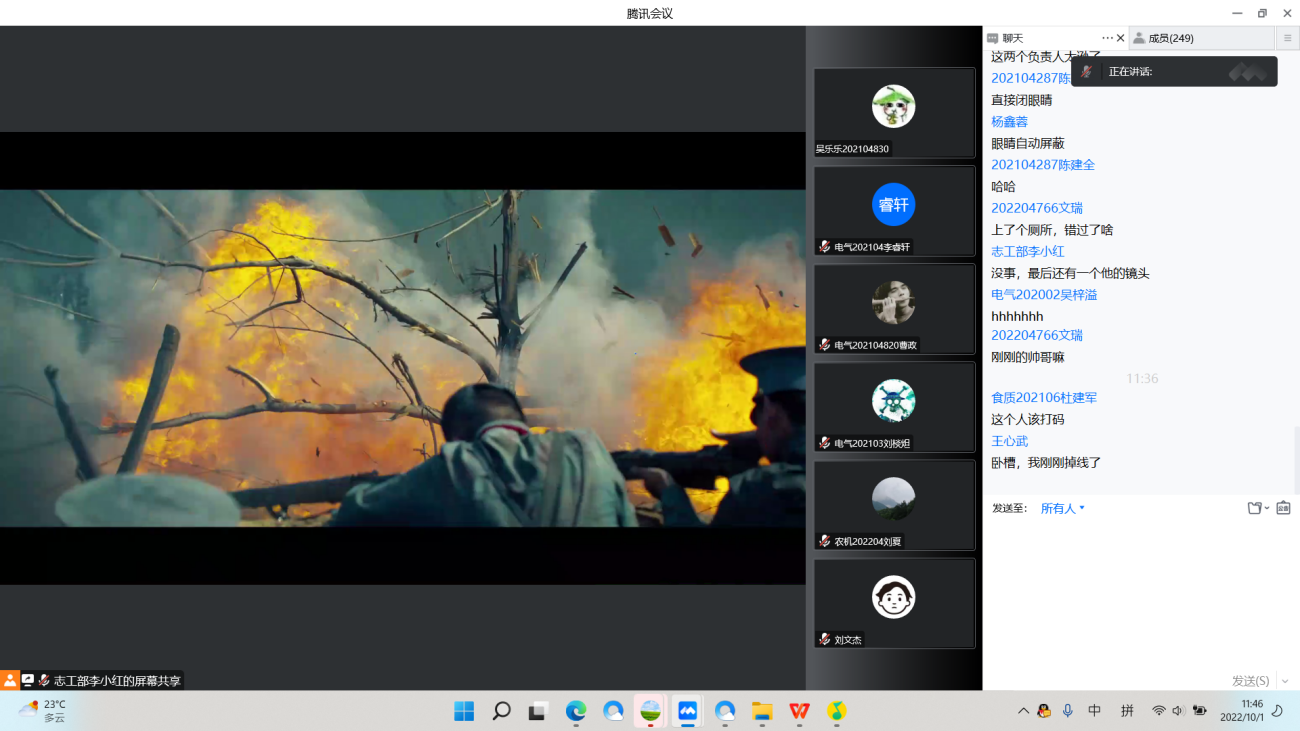Select the 睿轩 participant video tile
1300x731 pixels.
(x=894, y=211)
